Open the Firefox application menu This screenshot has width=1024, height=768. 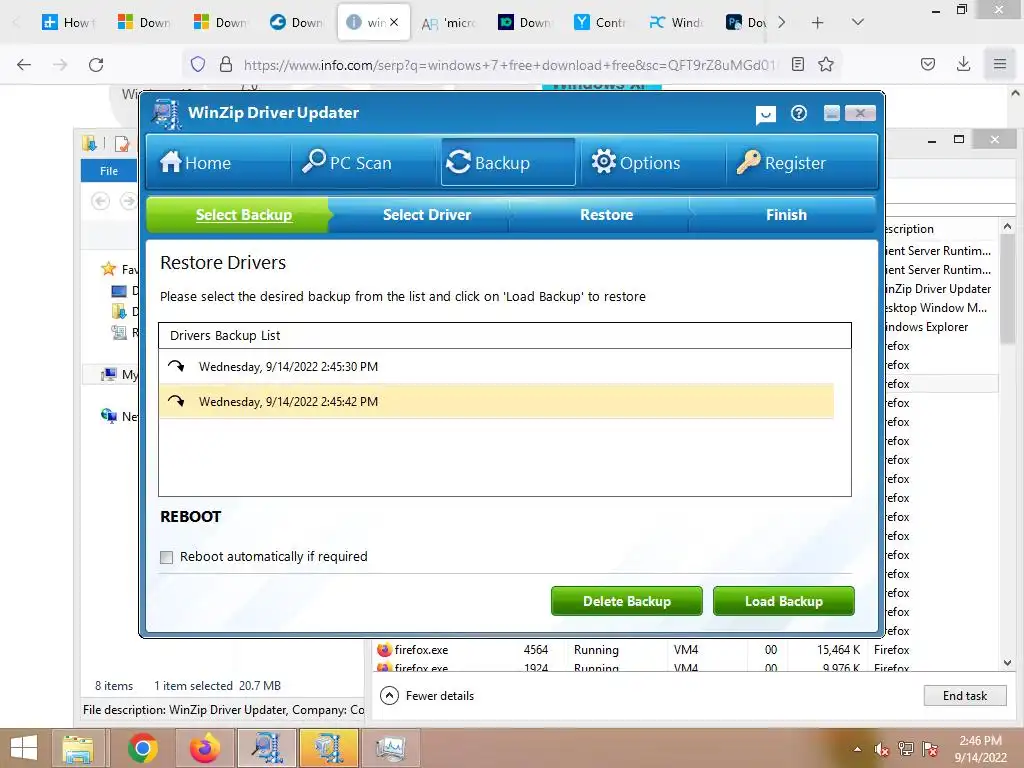(999, 64)
